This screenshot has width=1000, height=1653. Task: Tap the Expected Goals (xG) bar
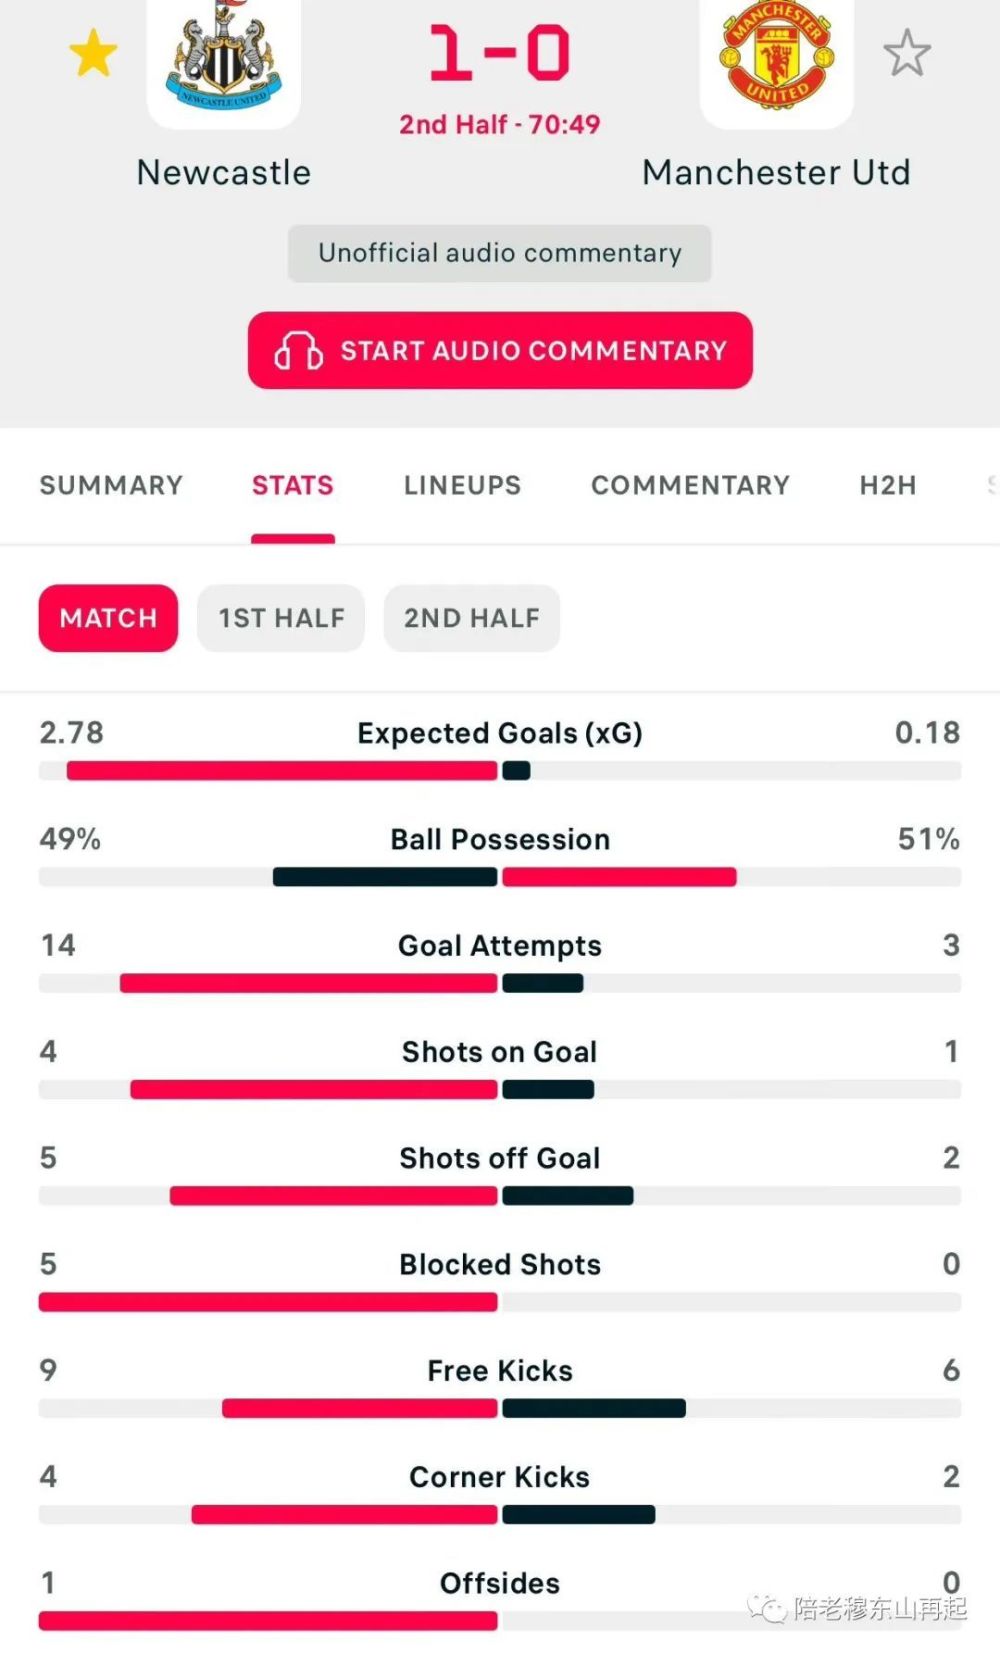tap(500, 771)
